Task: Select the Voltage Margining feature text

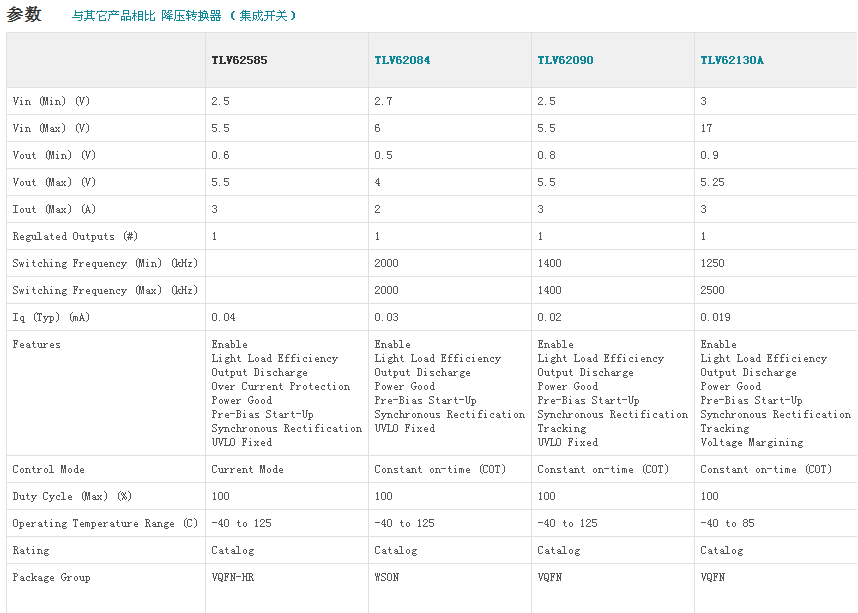Action: (751, 442)
